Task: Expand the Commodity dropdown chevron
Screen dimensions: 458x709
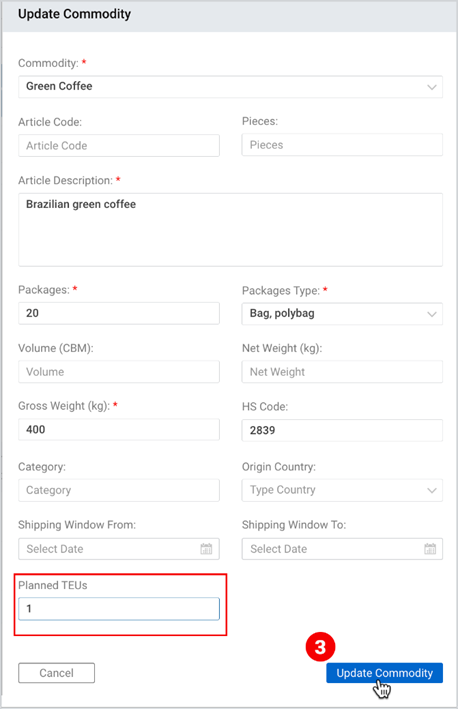Action: 432,87
